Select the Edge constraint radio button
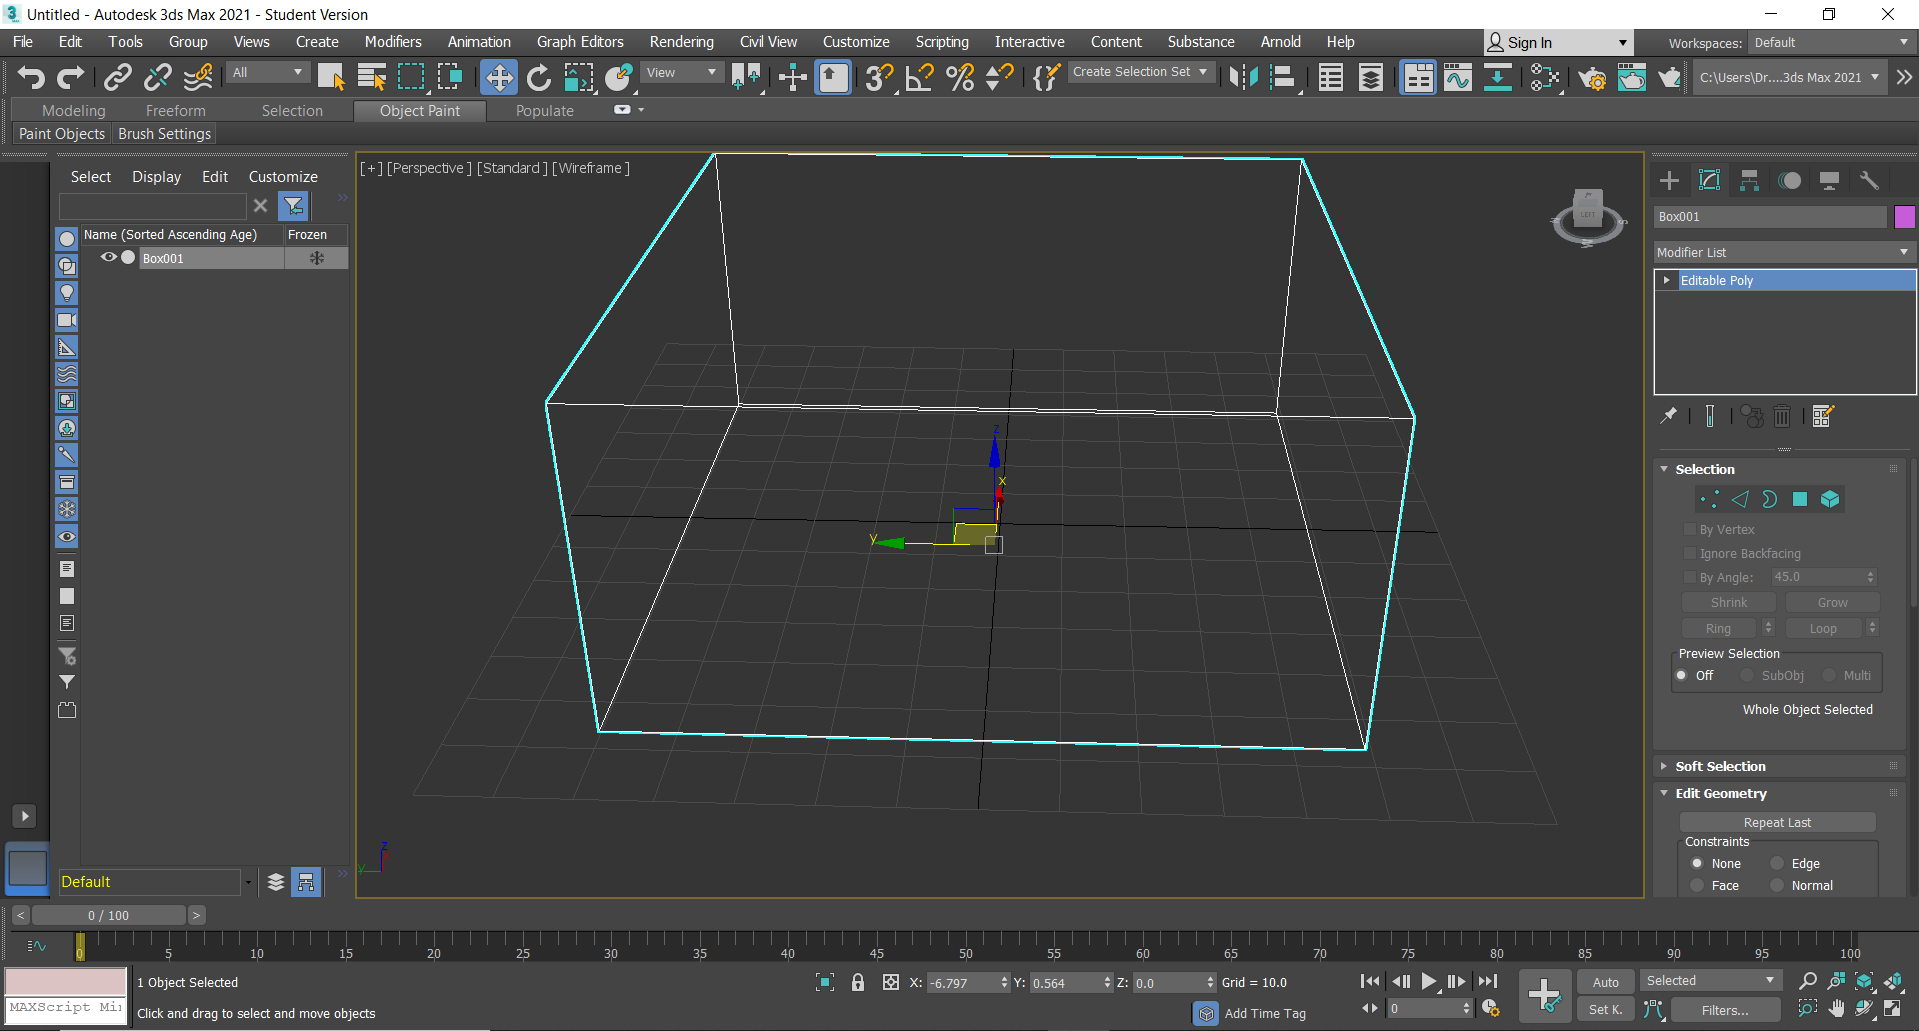This screenshot has height=1031, width=1919. pyautogui.click(x=1777, y=863)
